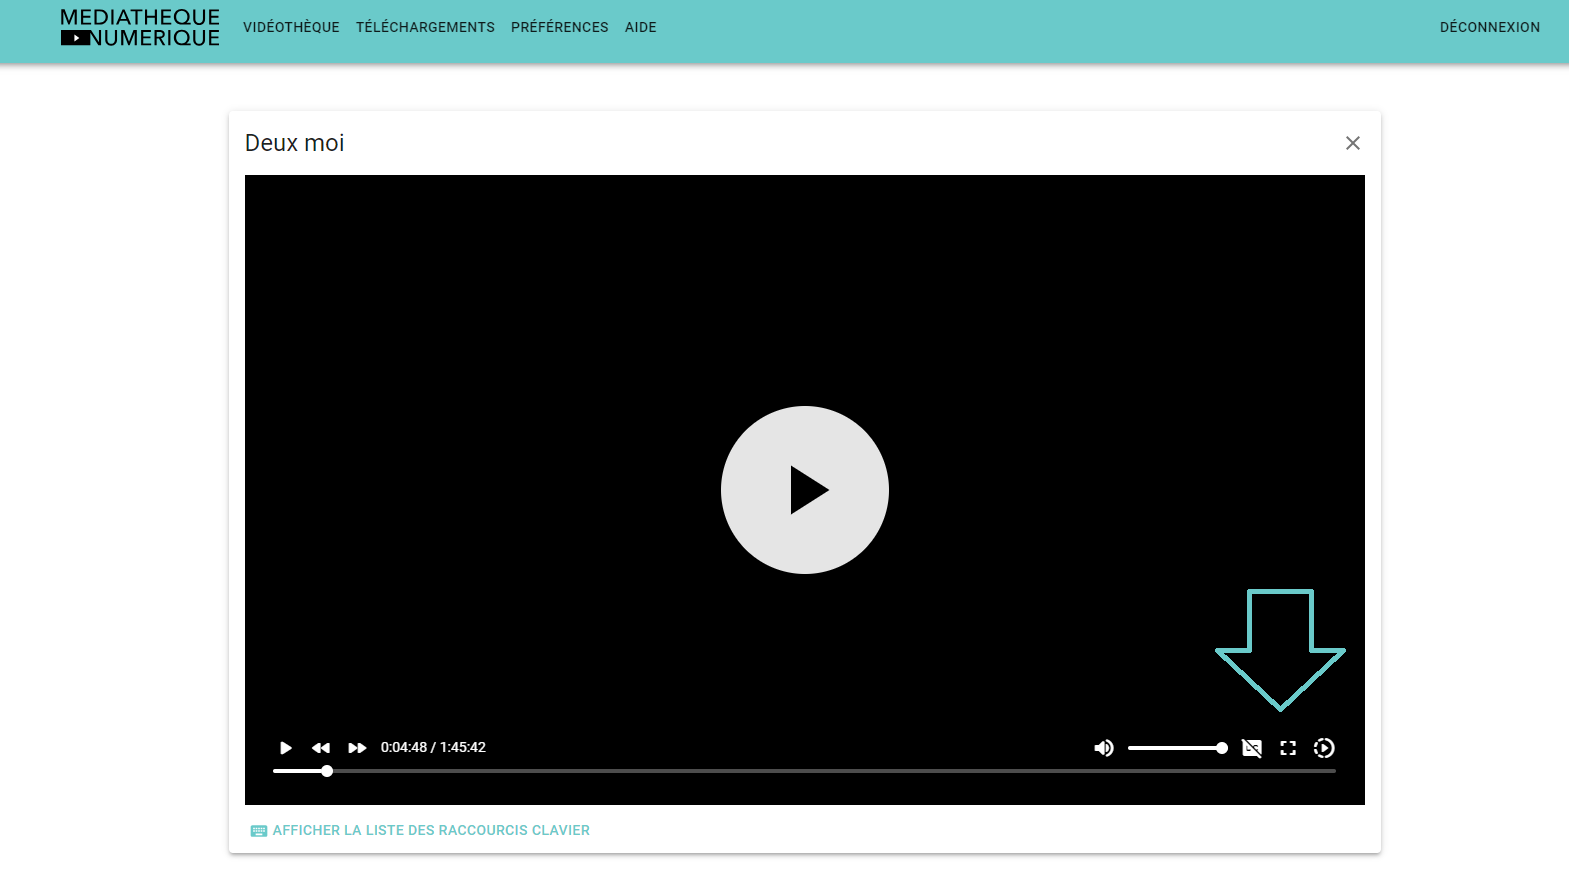
Task: Open the Téléchargements menu
Action: click(x=425, y=27)
